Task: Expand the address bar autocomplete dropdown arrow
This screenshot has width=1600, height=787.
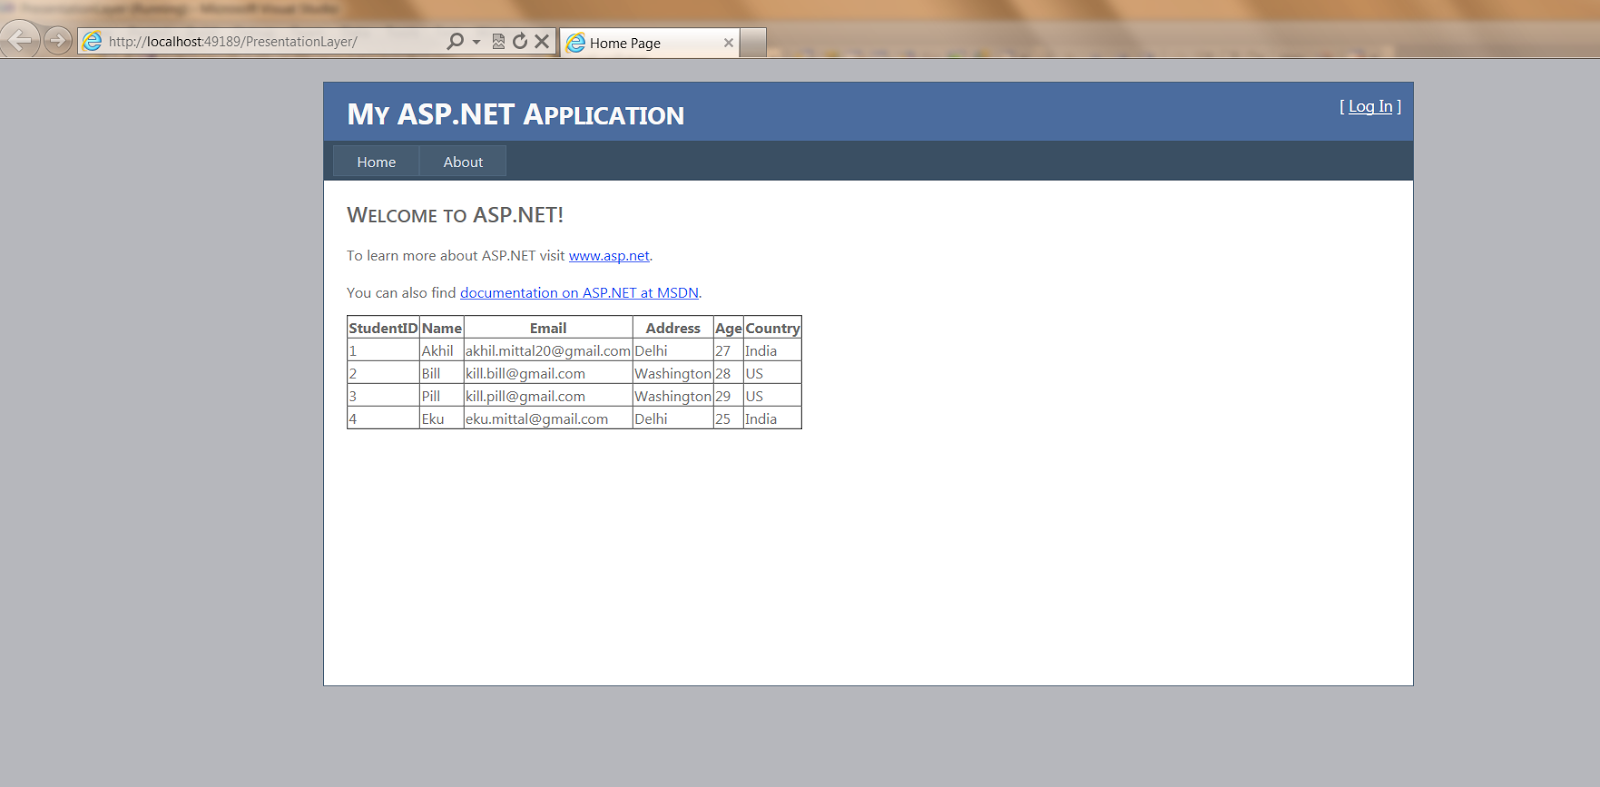Action: pyautogui.click(x=476, y=42)
